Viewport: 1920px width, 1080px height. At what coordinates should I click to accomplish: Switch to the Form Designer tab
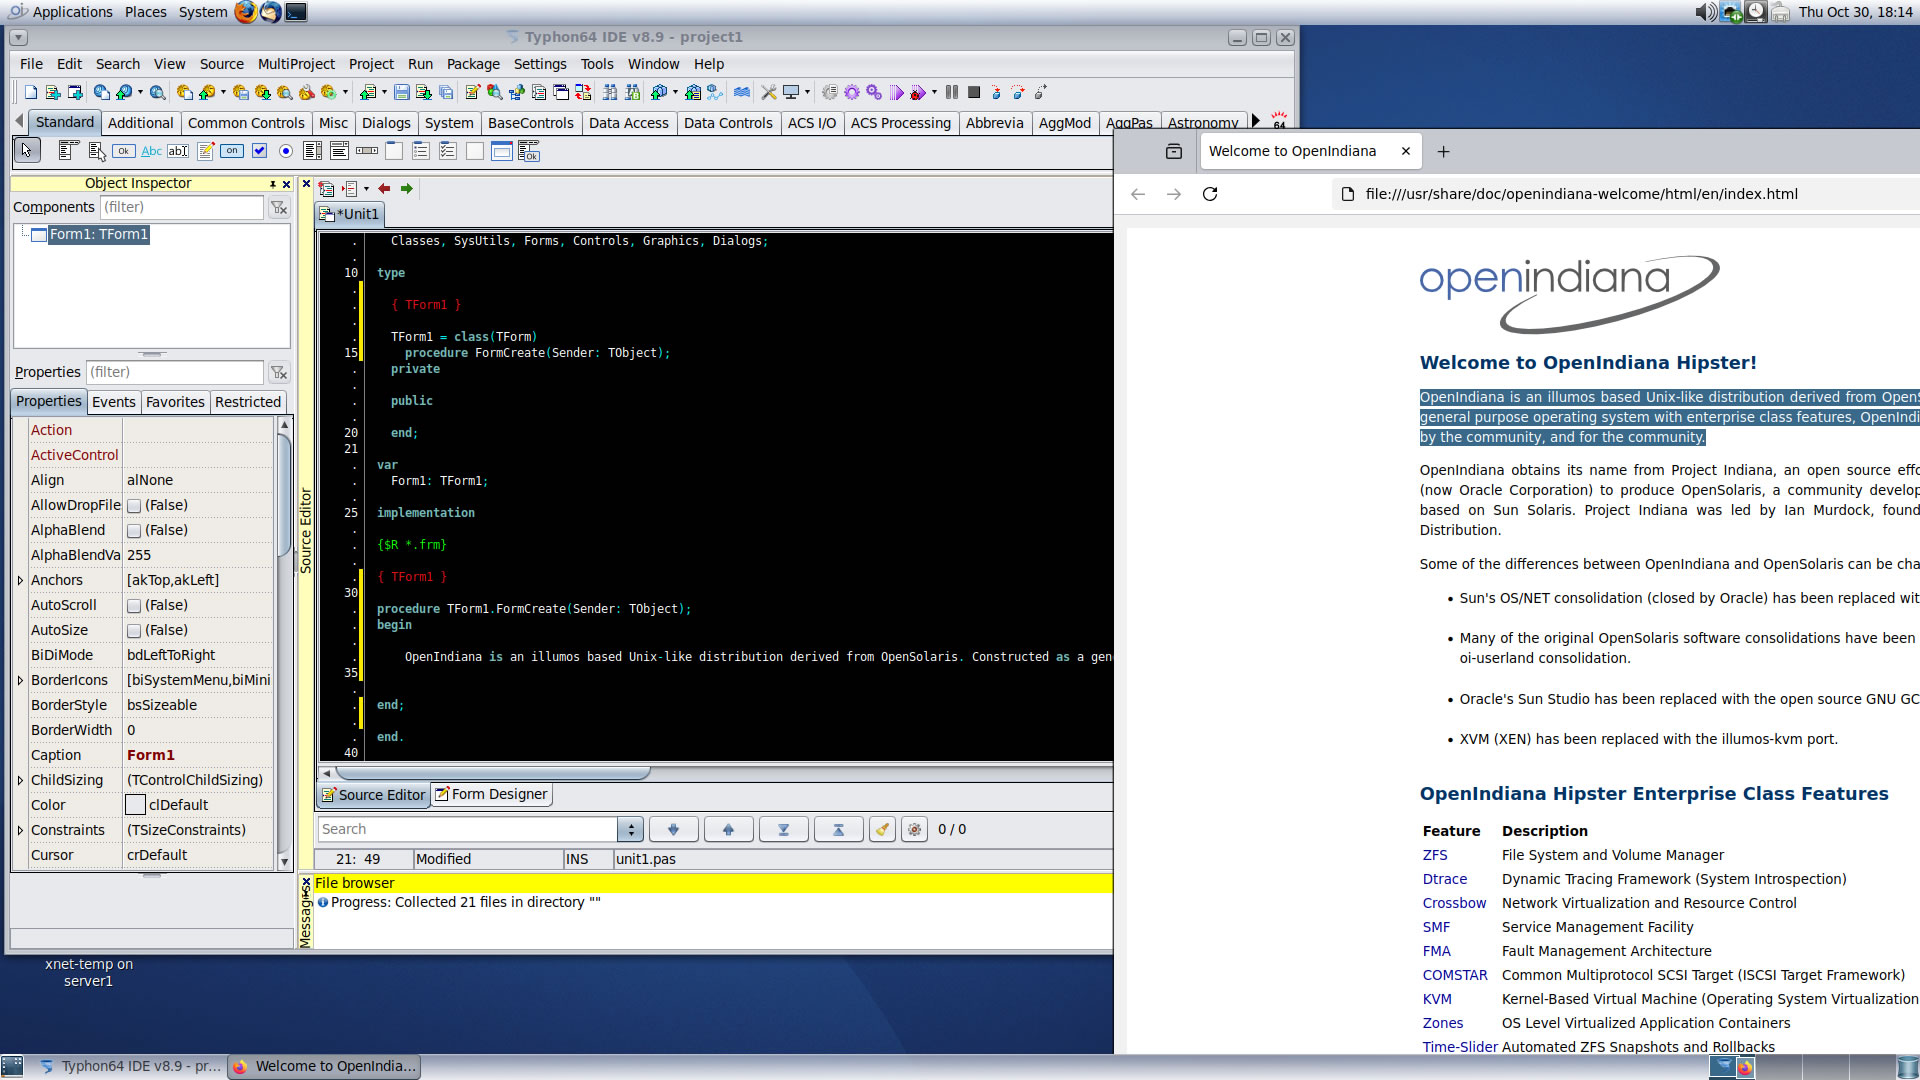(491, 794)
